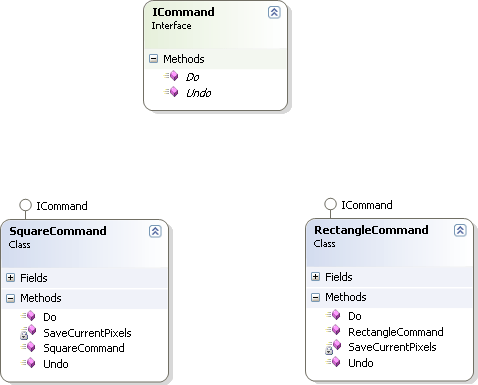Click the RectangleCommand constructor method icon
Screen dimensions: 478x385
click(x=333, y=331)
